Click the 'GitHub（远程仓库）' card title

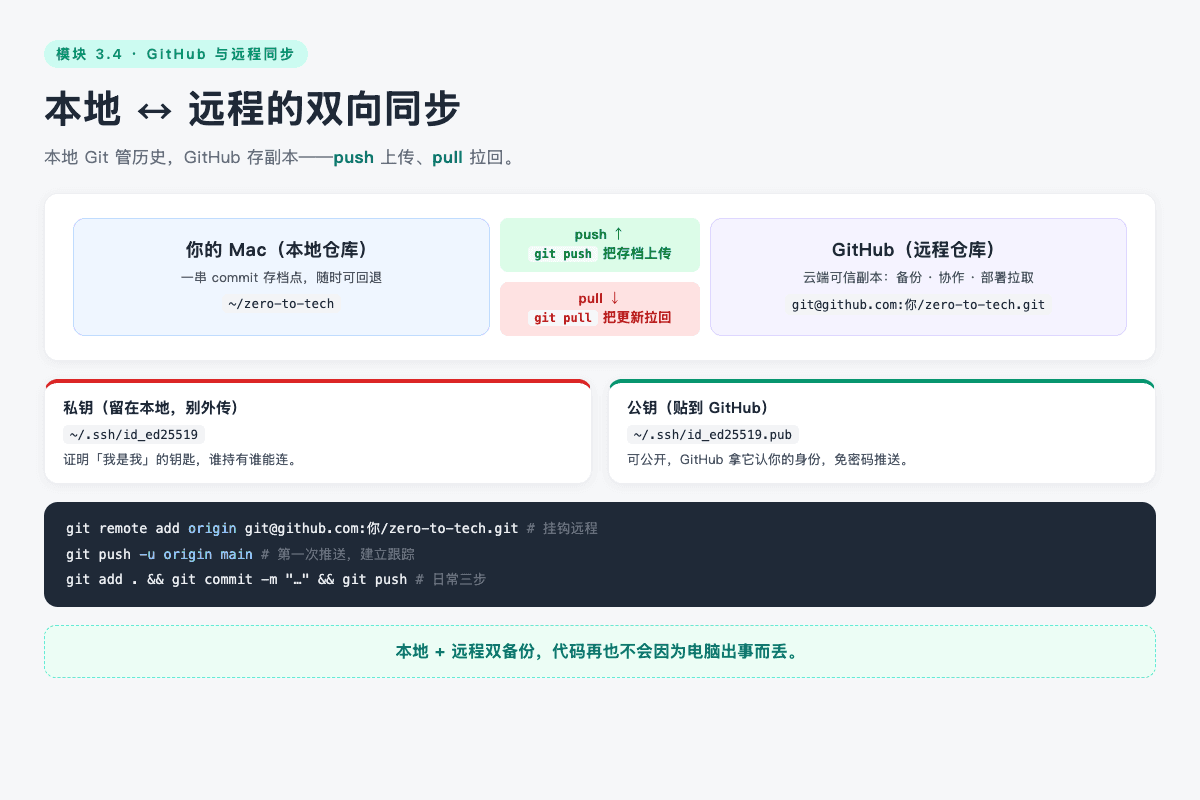coord(918,250)
